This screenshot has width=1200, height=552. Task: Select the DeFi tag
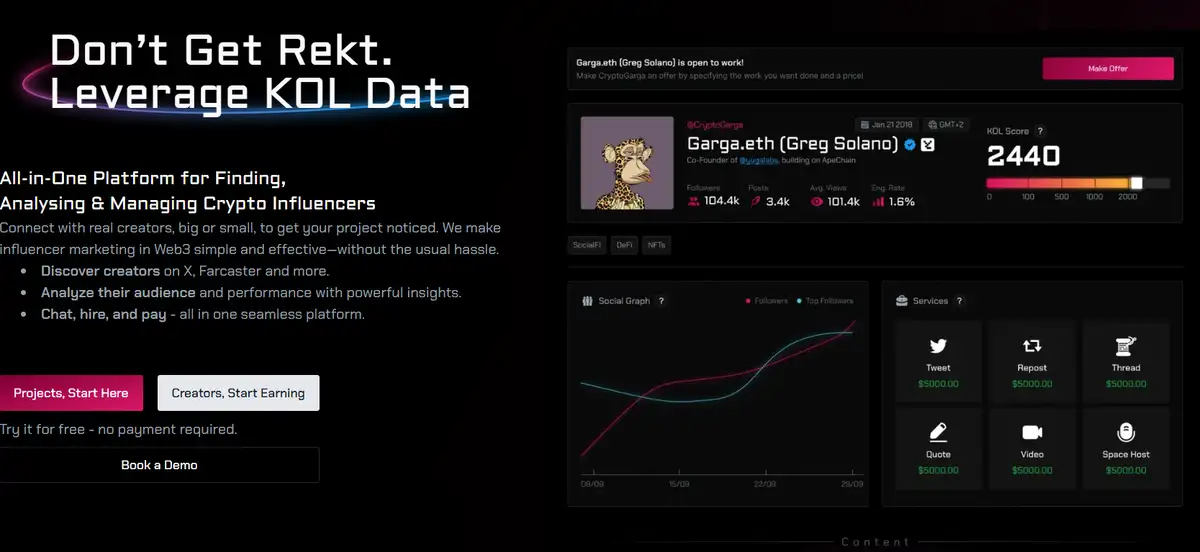[x=623, y=244]
